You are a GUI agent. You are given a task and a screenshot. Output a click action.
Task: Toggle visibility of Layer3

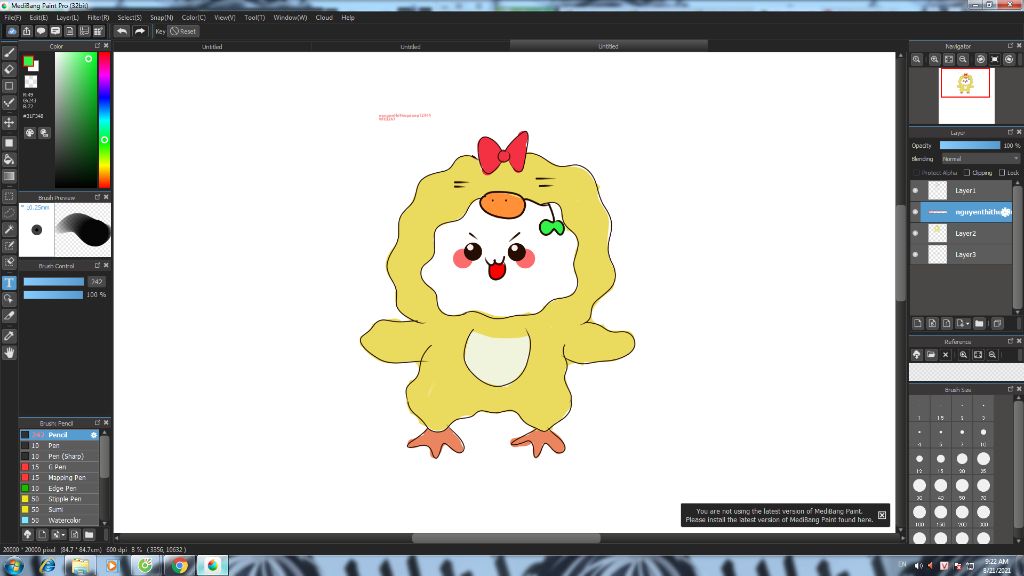915,255
